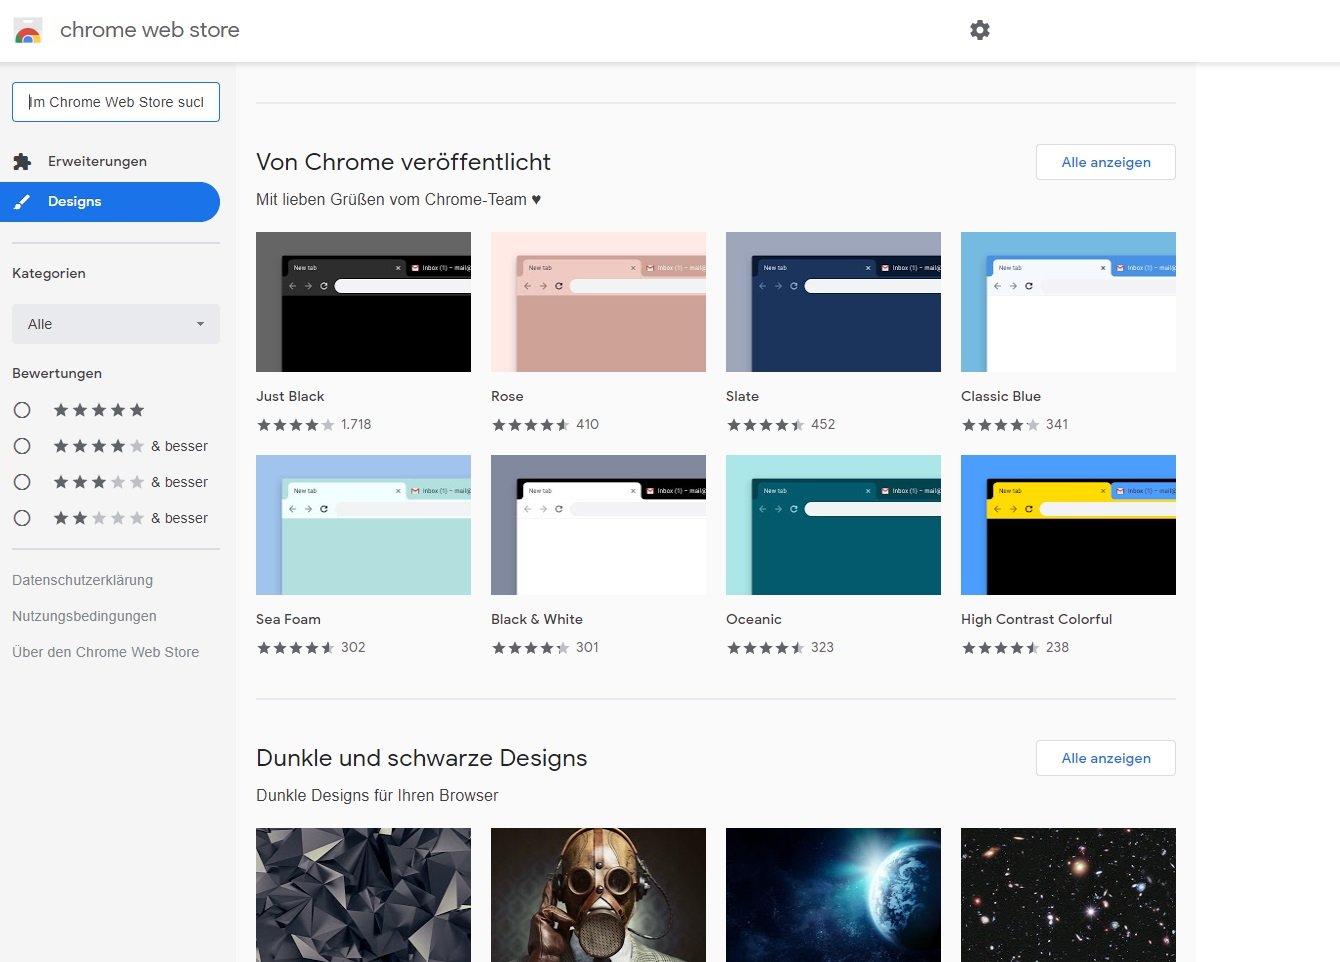The image size is (1340, 962).
Task: Open the gas mask dark theme thumbnail
Action: [598, 894]
